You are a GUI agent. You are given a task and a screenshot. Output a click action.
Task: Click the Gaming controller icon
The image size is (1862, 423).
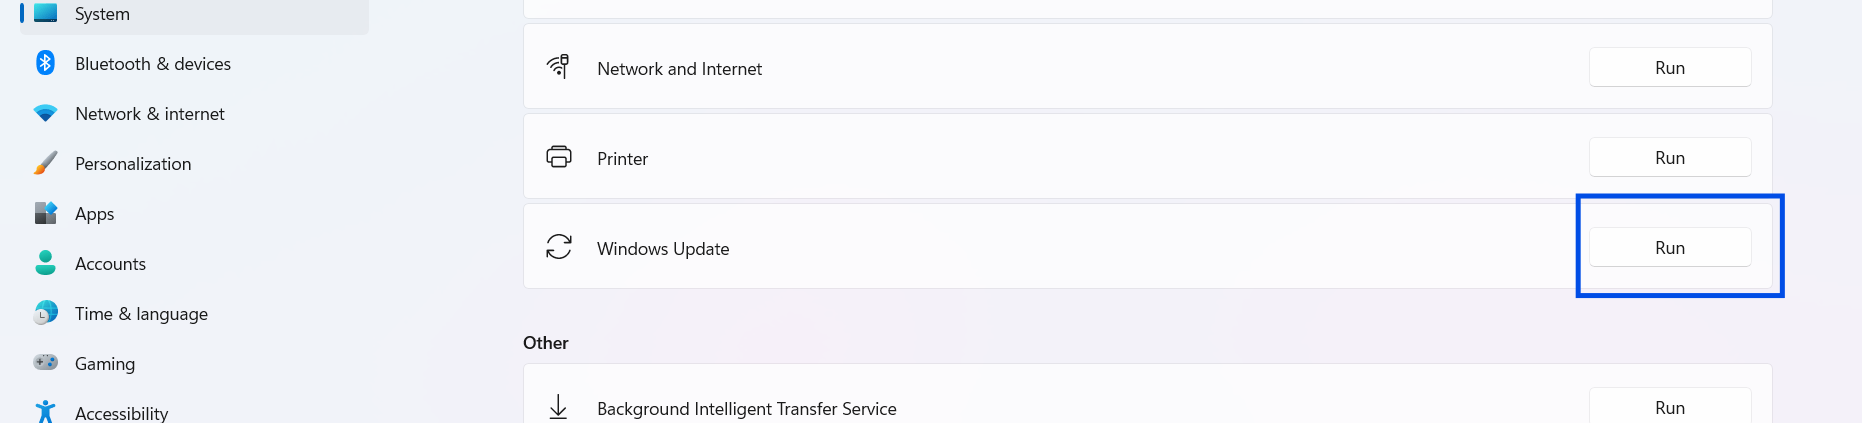coord(45,362)
